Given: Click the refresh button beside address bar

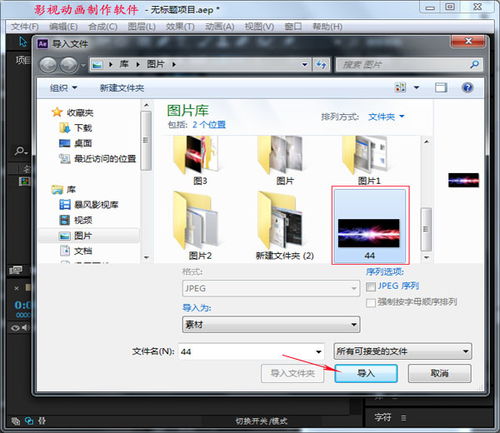Looking at the screenshot, I should [321, 64].
